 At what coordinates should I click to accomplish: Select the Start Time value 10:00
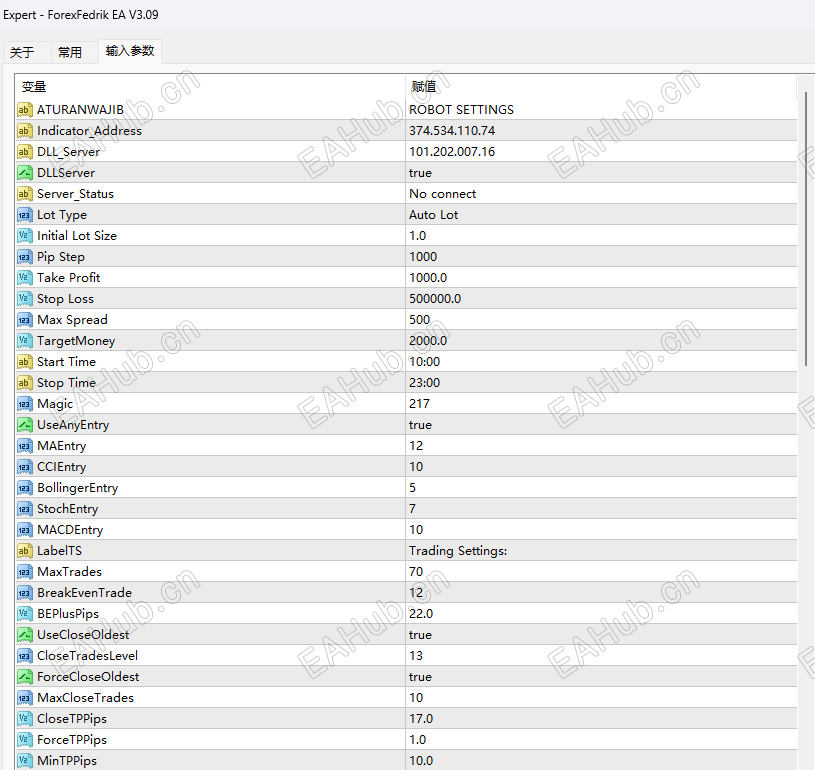601,362
